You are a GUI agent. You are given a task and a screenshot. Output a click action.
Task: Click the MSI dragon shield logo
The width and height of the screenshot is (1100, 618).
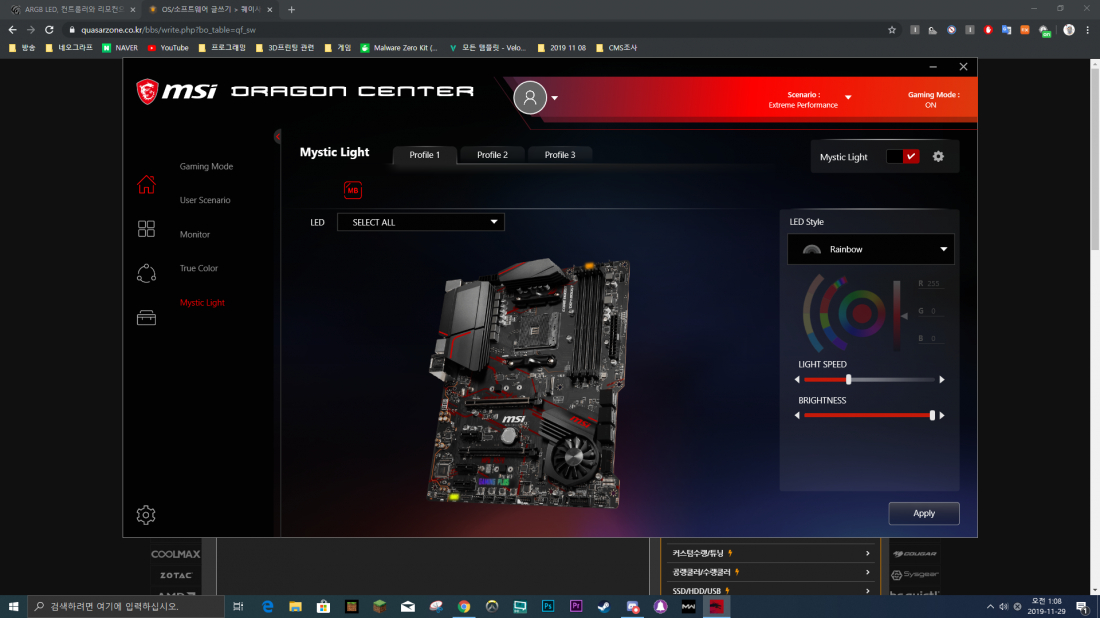pyautogui.click(x=147, y=91)
